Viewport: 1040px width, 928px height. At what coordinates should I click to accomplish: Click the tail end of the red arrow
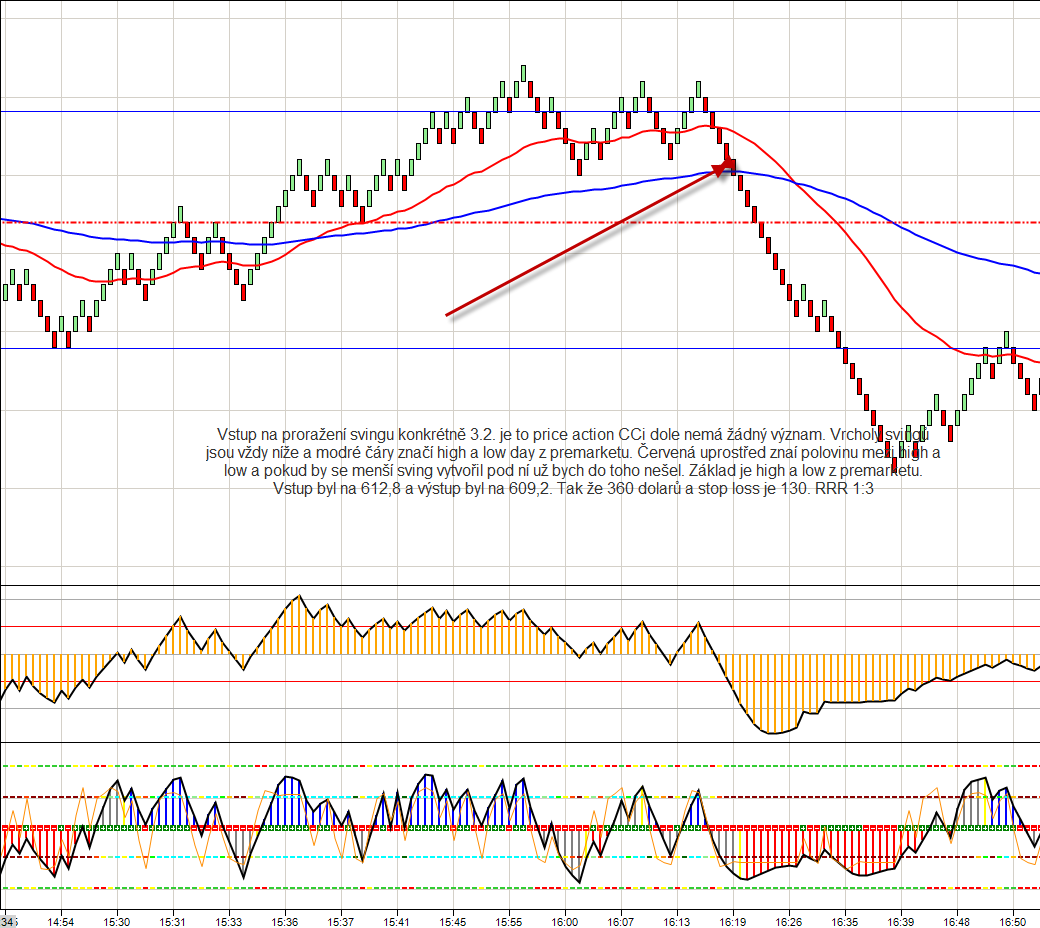(448, 315)
